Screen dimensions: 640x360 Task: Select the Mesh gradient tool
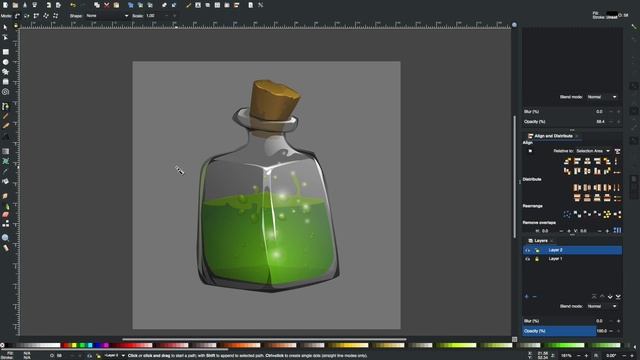coord(5,161)
